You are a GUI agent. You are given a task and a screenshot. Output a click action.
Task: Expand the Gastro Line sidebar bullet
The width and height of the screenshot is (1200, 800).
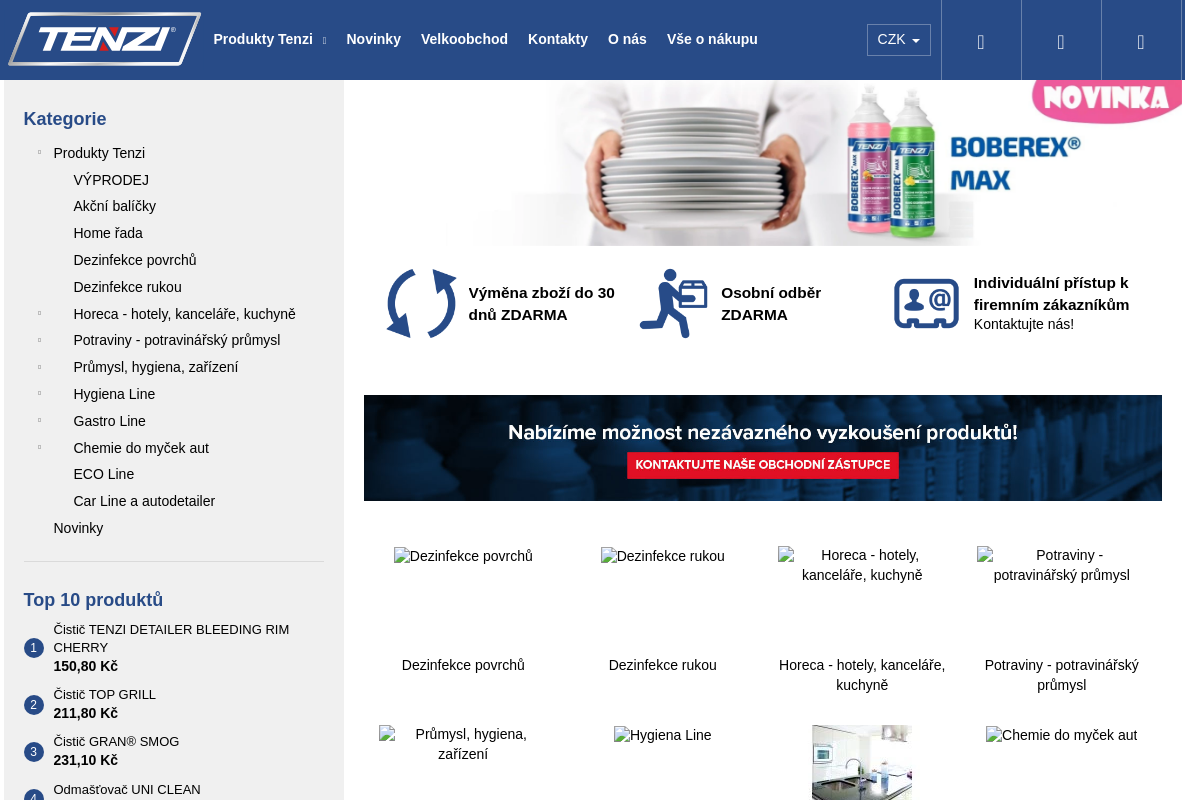39,420
